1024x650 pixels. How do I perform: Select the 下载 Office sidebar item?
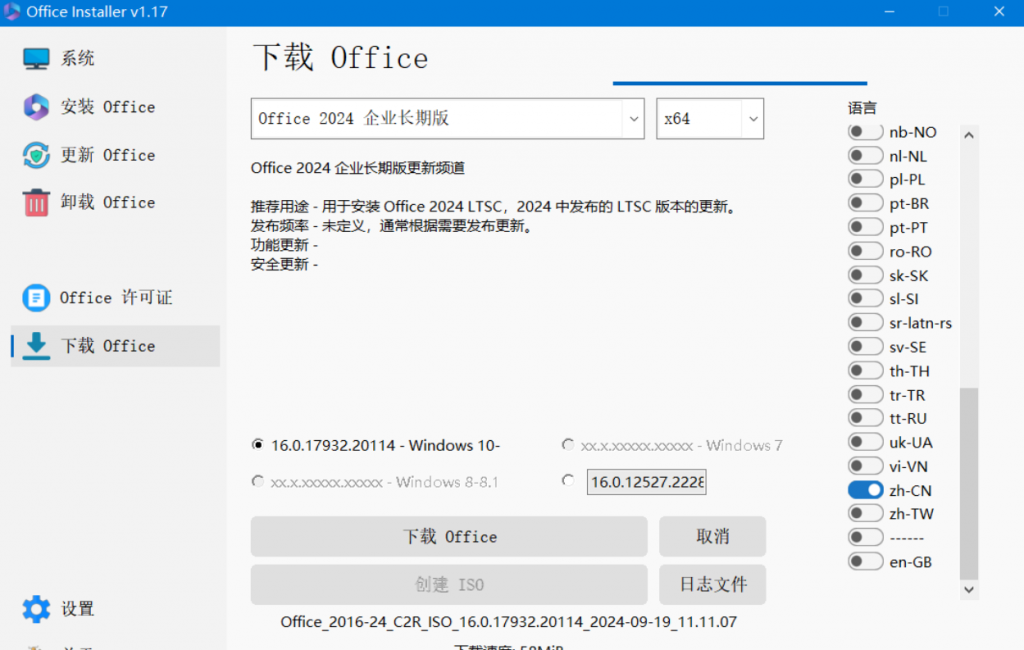coord(115,346)
